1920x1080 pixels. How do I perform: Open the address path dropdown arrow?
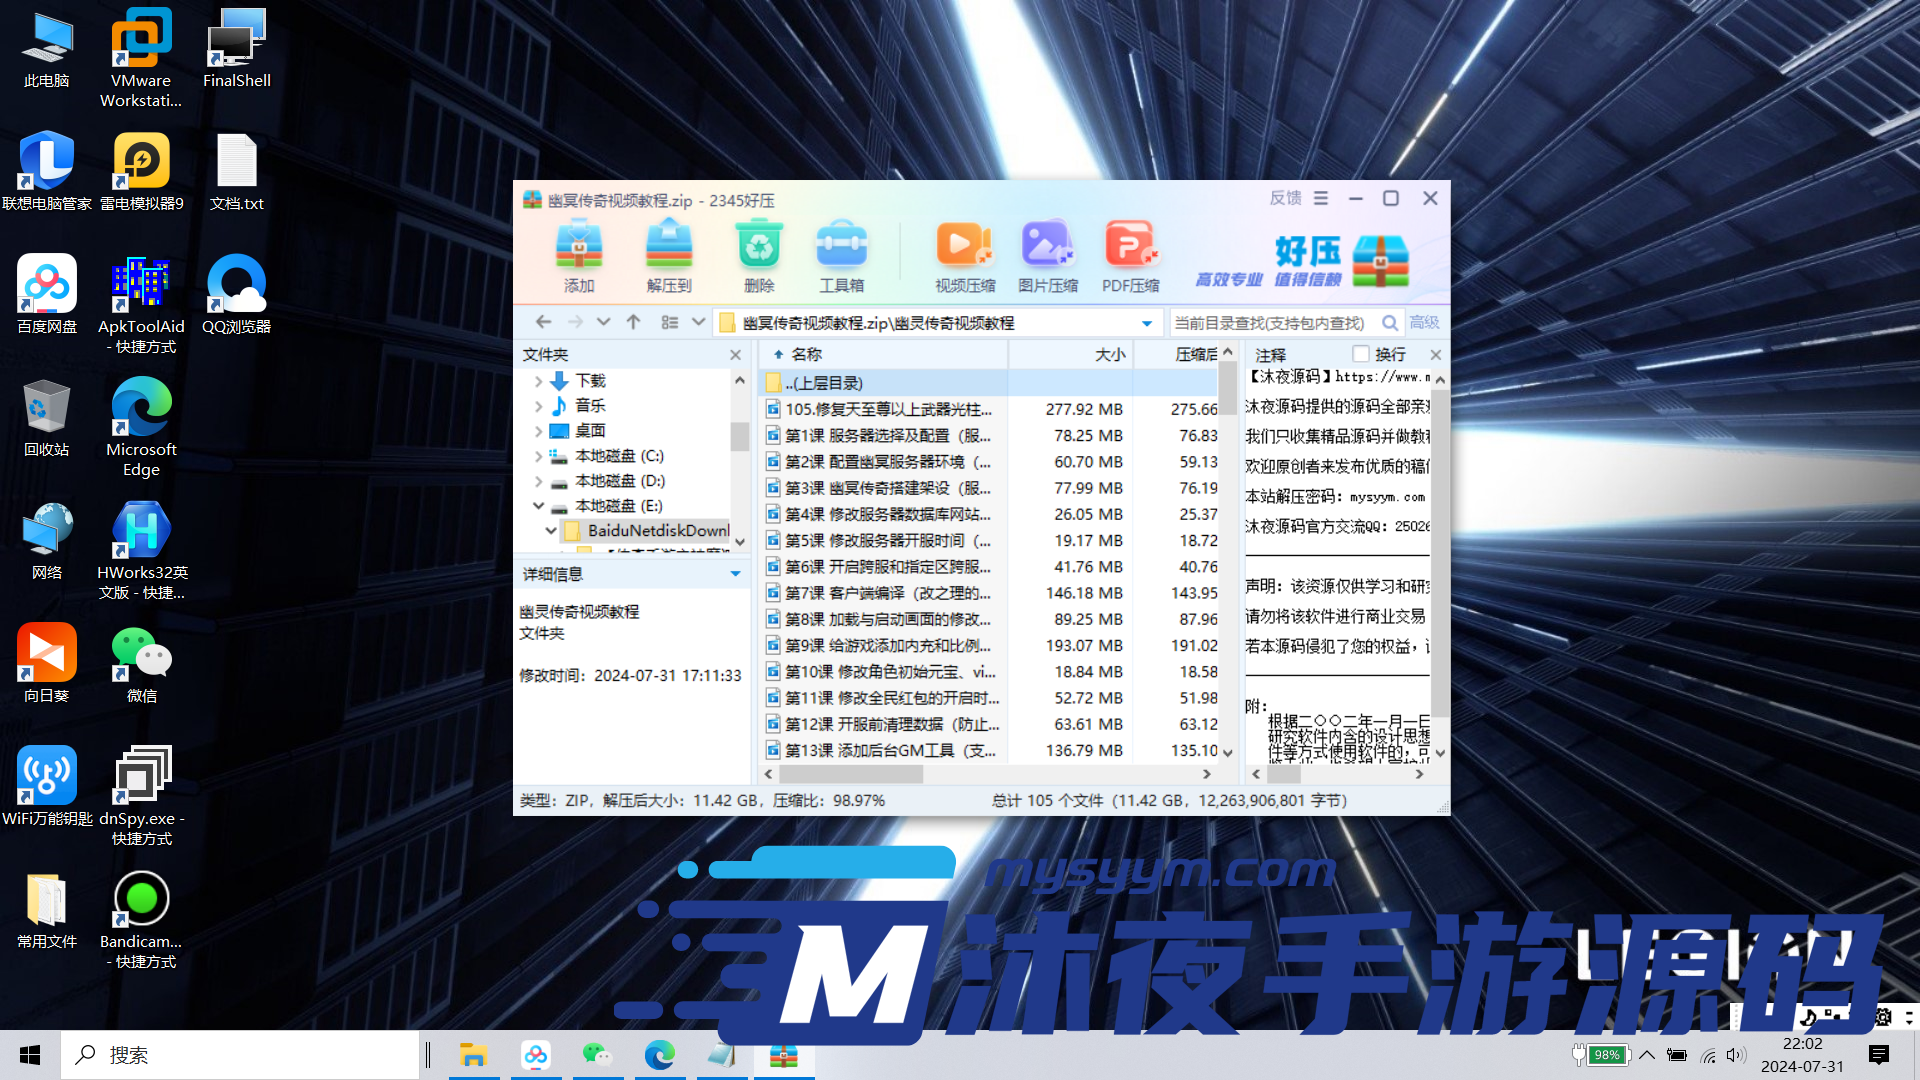pyautogui.click(x=1147, y=323)
